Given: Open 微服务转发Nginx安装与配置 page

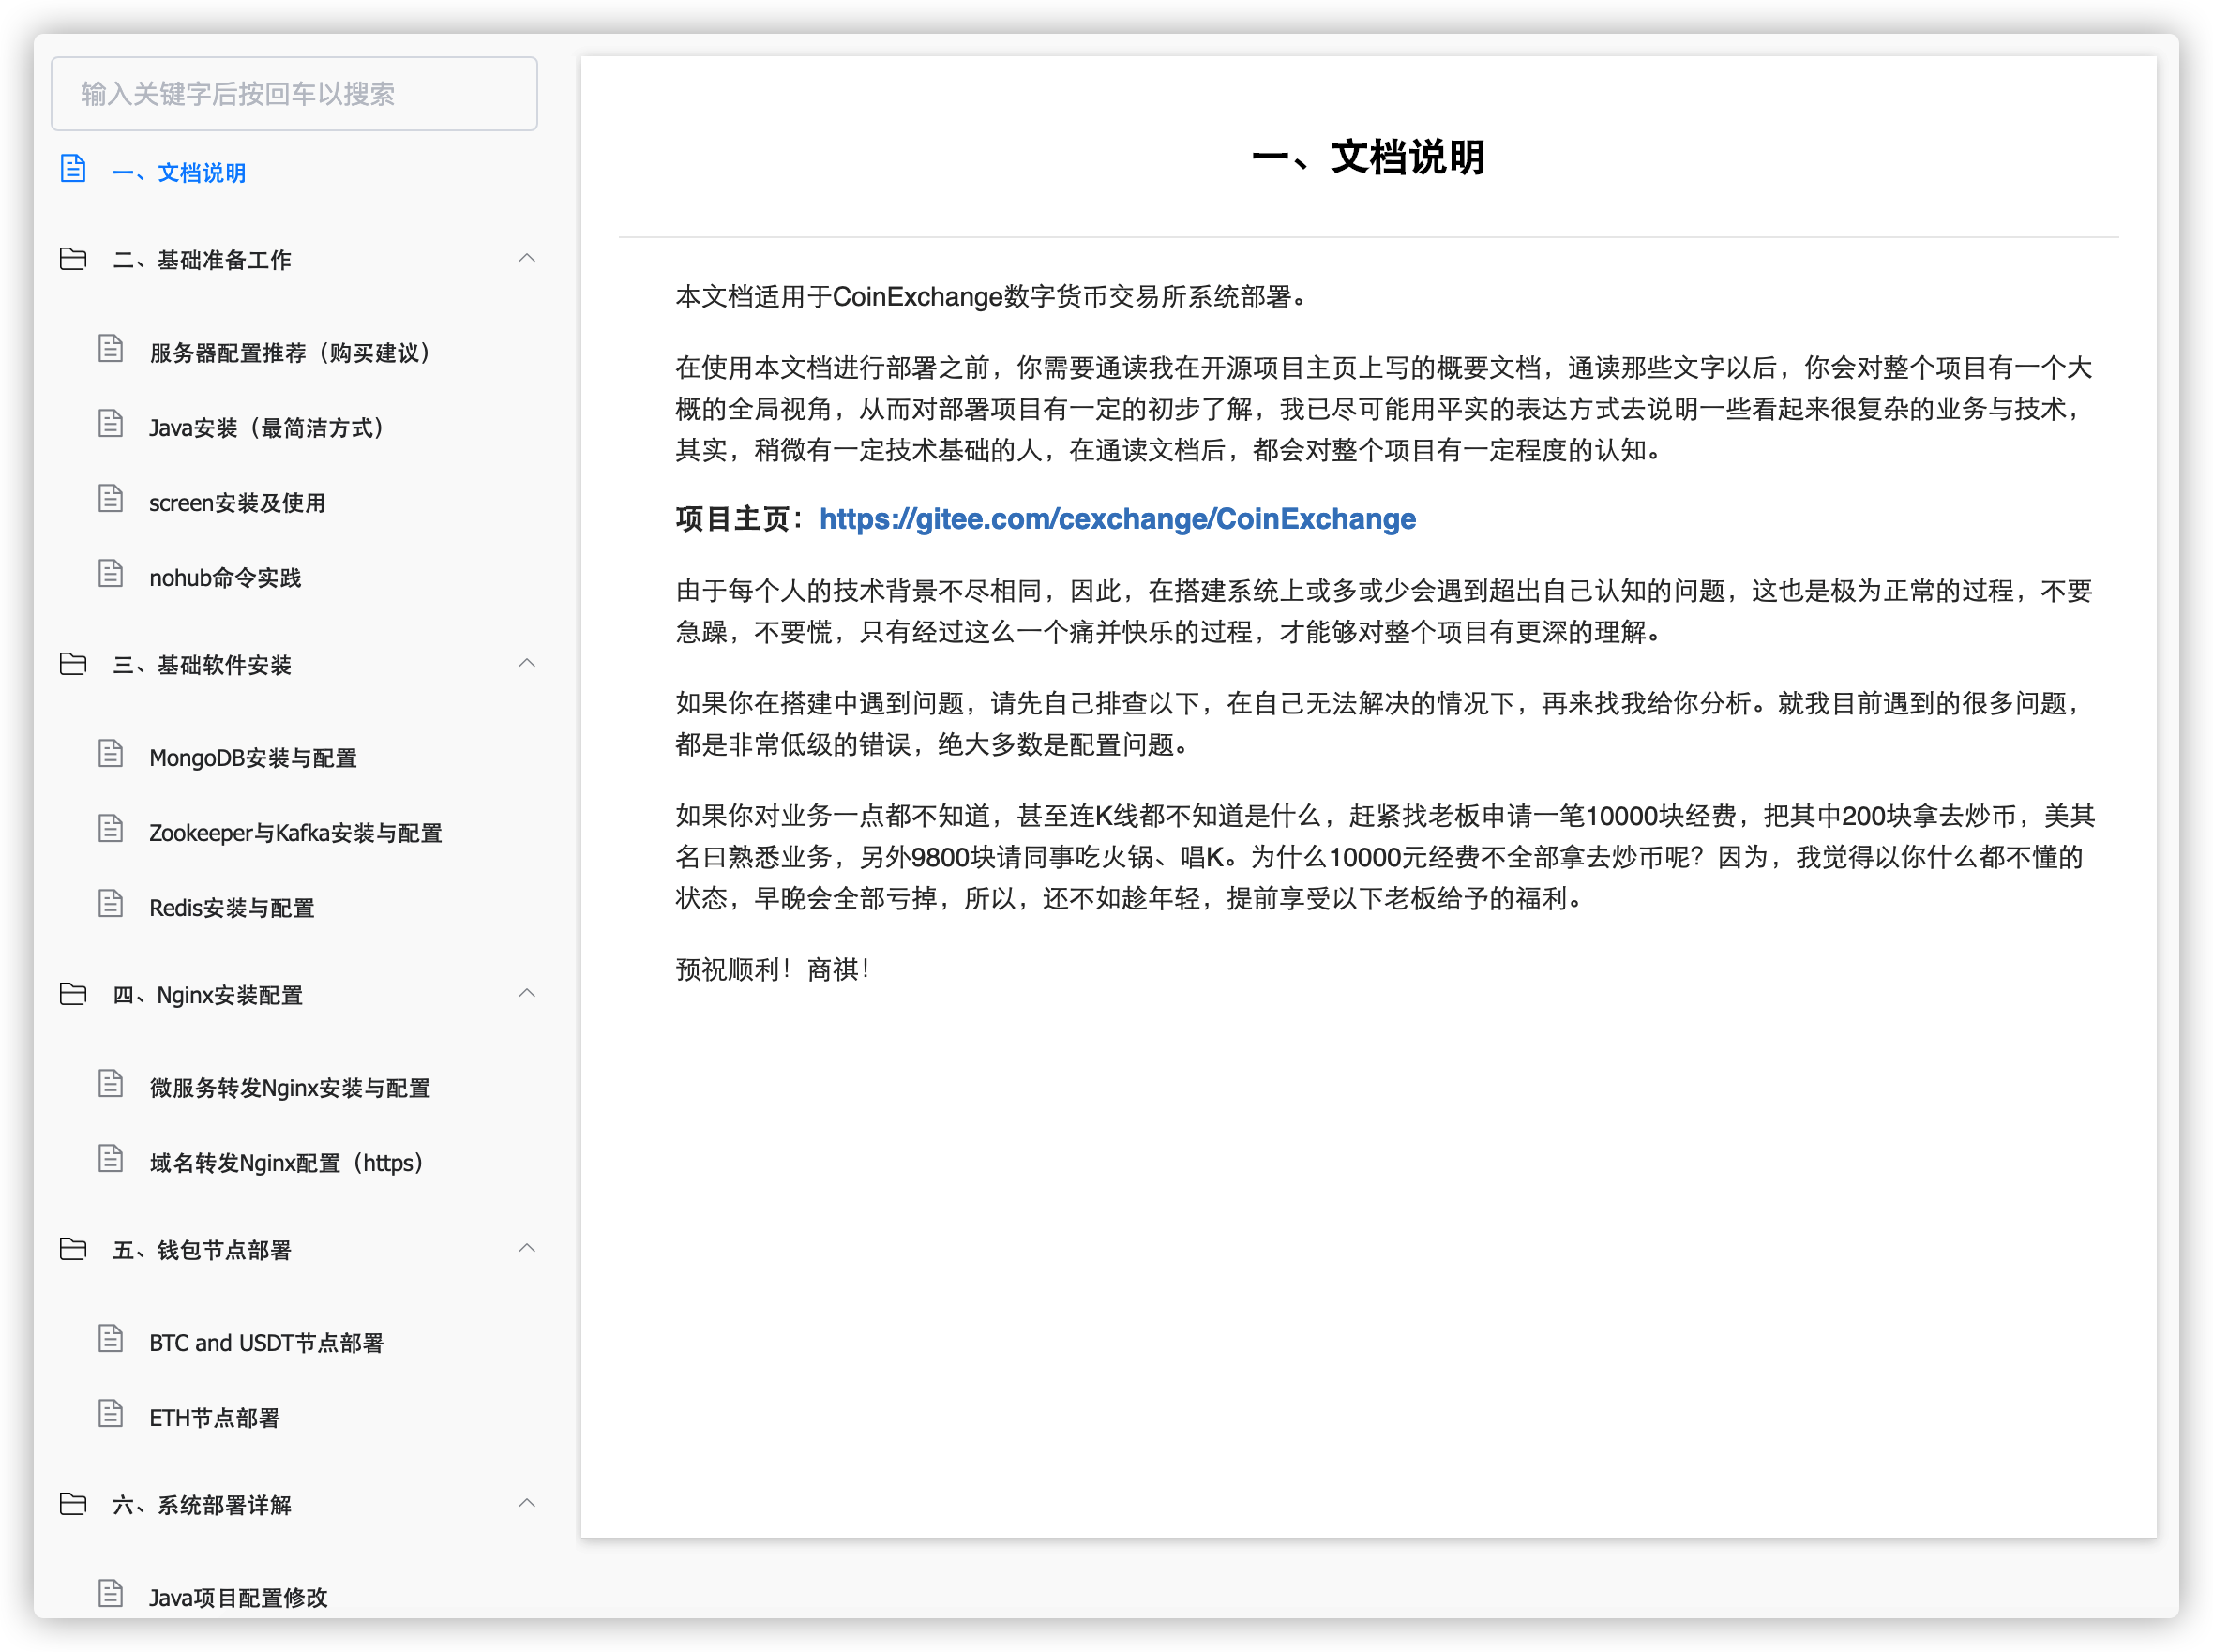Looking at the screenshot, I should (x=290, y=1088).
